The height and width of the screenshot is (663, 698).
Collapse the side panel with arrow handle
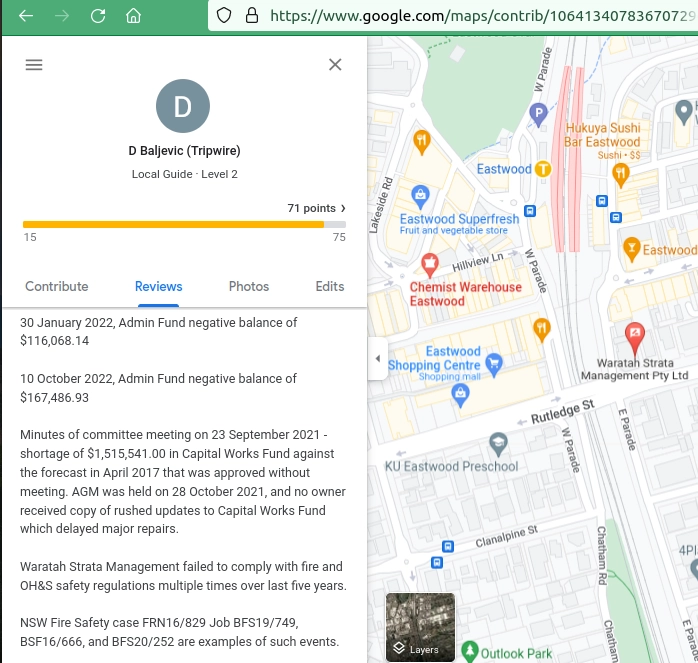377,358
